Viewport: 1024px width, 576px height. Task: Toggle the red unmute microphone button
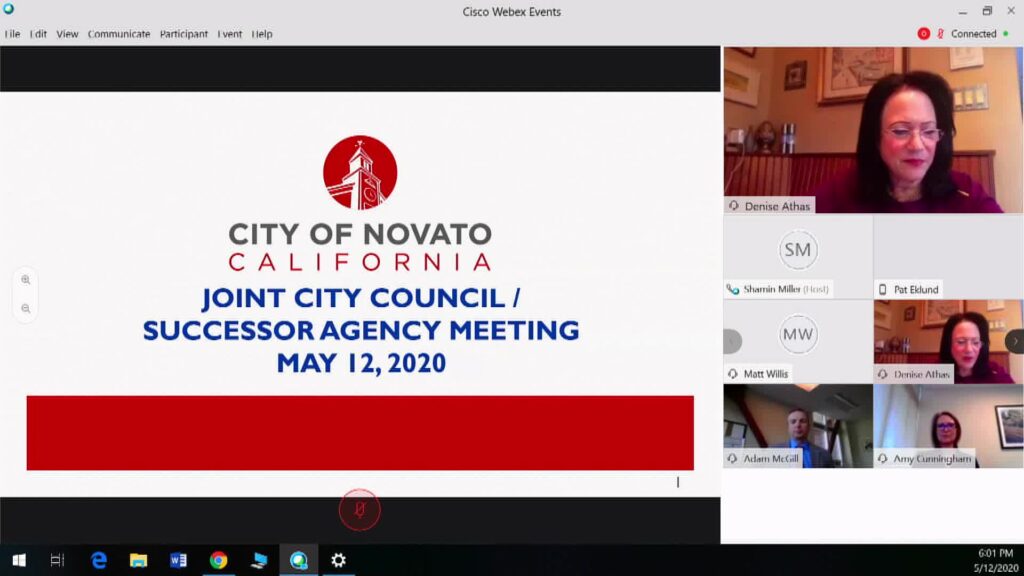(359, 510)
